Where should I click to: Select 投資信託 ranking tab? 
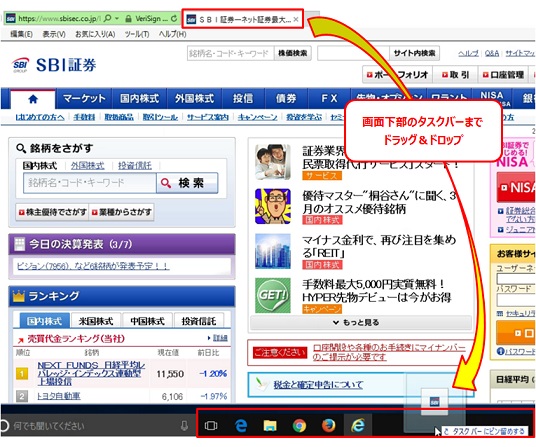coord(199,321)
